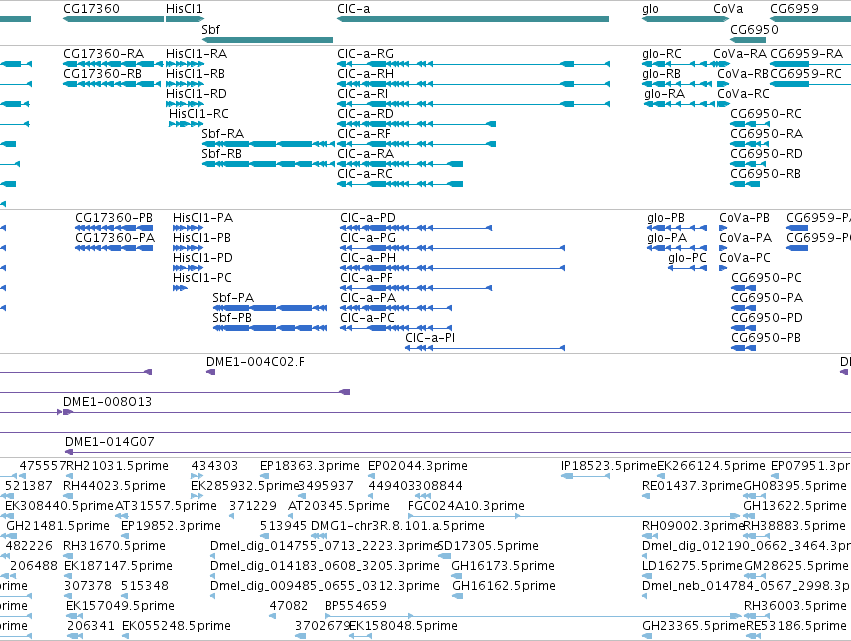Select the ClC-a-PI protein label

(430, 338)
